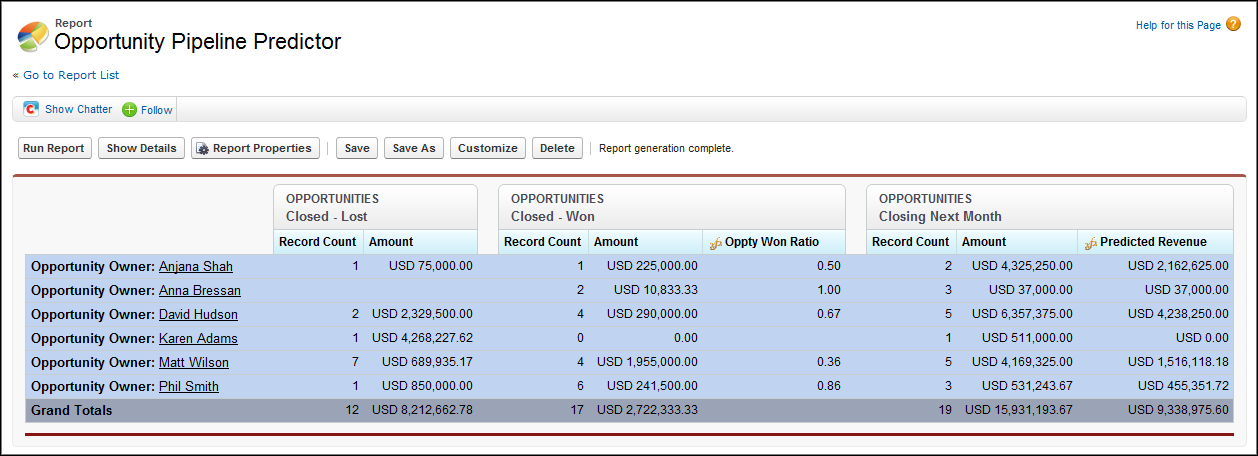The image size is (1258, 456).
Task: Click the Grand Totals row label
Action: (72, 410)
